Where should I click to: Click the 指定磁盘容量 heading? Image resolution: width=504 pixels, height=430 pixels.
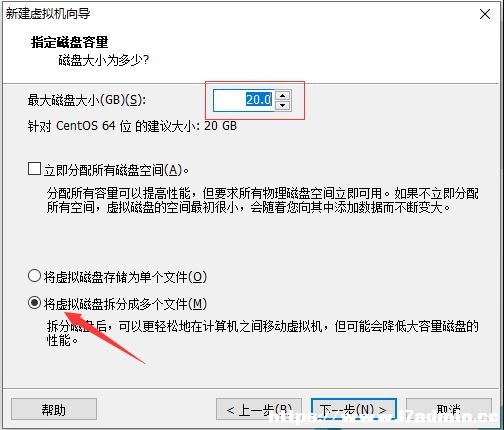click(x=69, y=42)
